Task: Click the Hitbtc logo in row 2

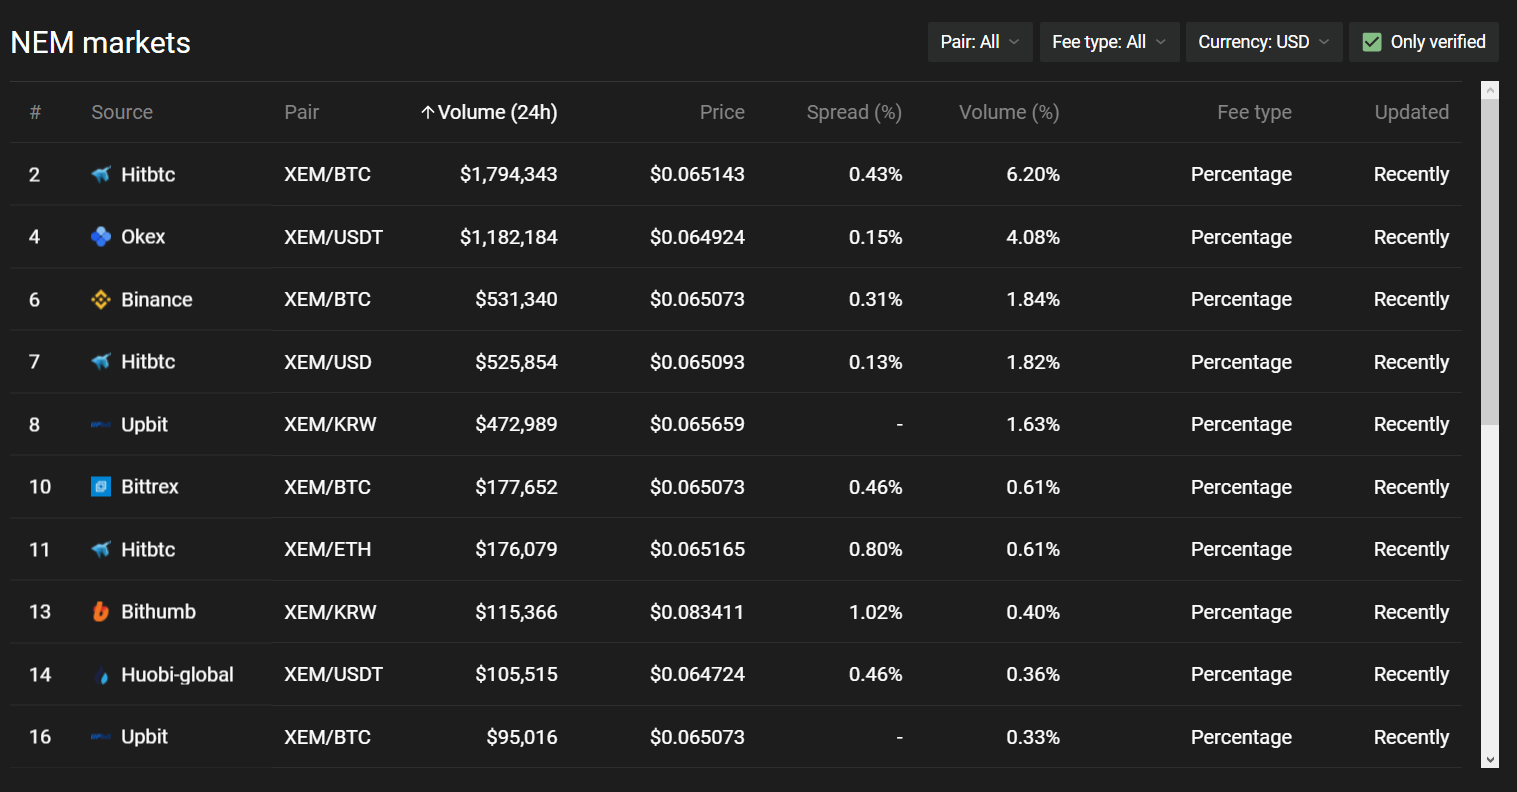Action: point(101,175)
